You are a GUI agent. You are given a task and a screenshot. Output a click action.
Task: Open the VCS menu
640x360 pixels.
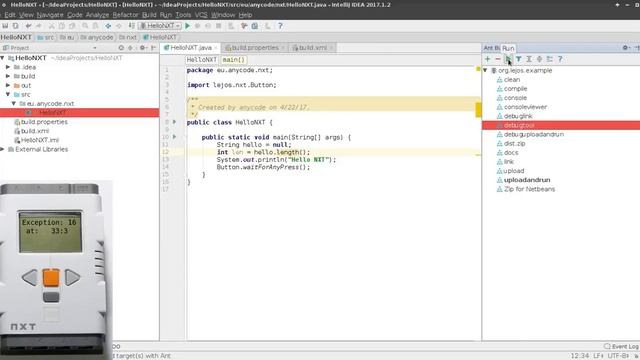(201, 15)
